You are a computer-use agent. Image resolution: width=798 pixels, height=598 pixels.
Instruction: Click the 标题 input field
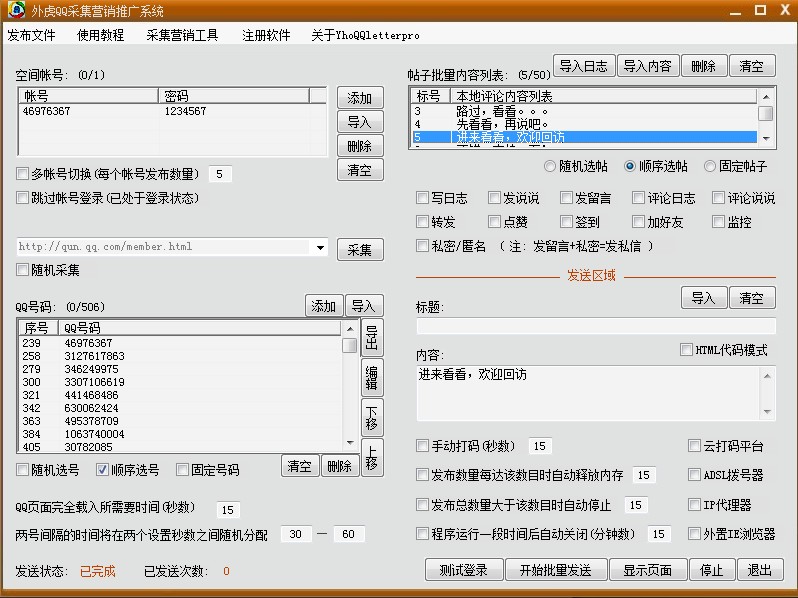(596, 326)
